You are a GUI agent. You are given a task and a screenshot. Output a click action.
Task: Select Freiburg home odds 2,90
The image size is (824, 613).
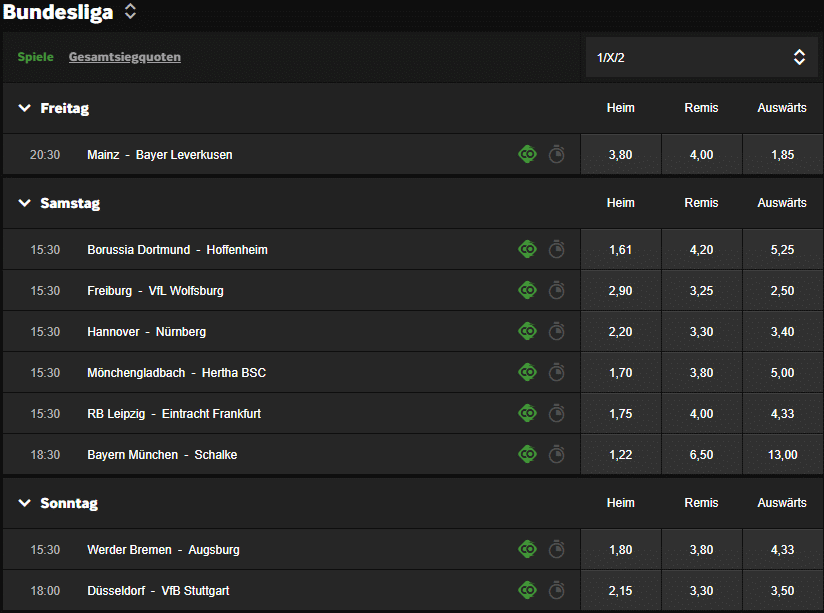pos(621,291)
